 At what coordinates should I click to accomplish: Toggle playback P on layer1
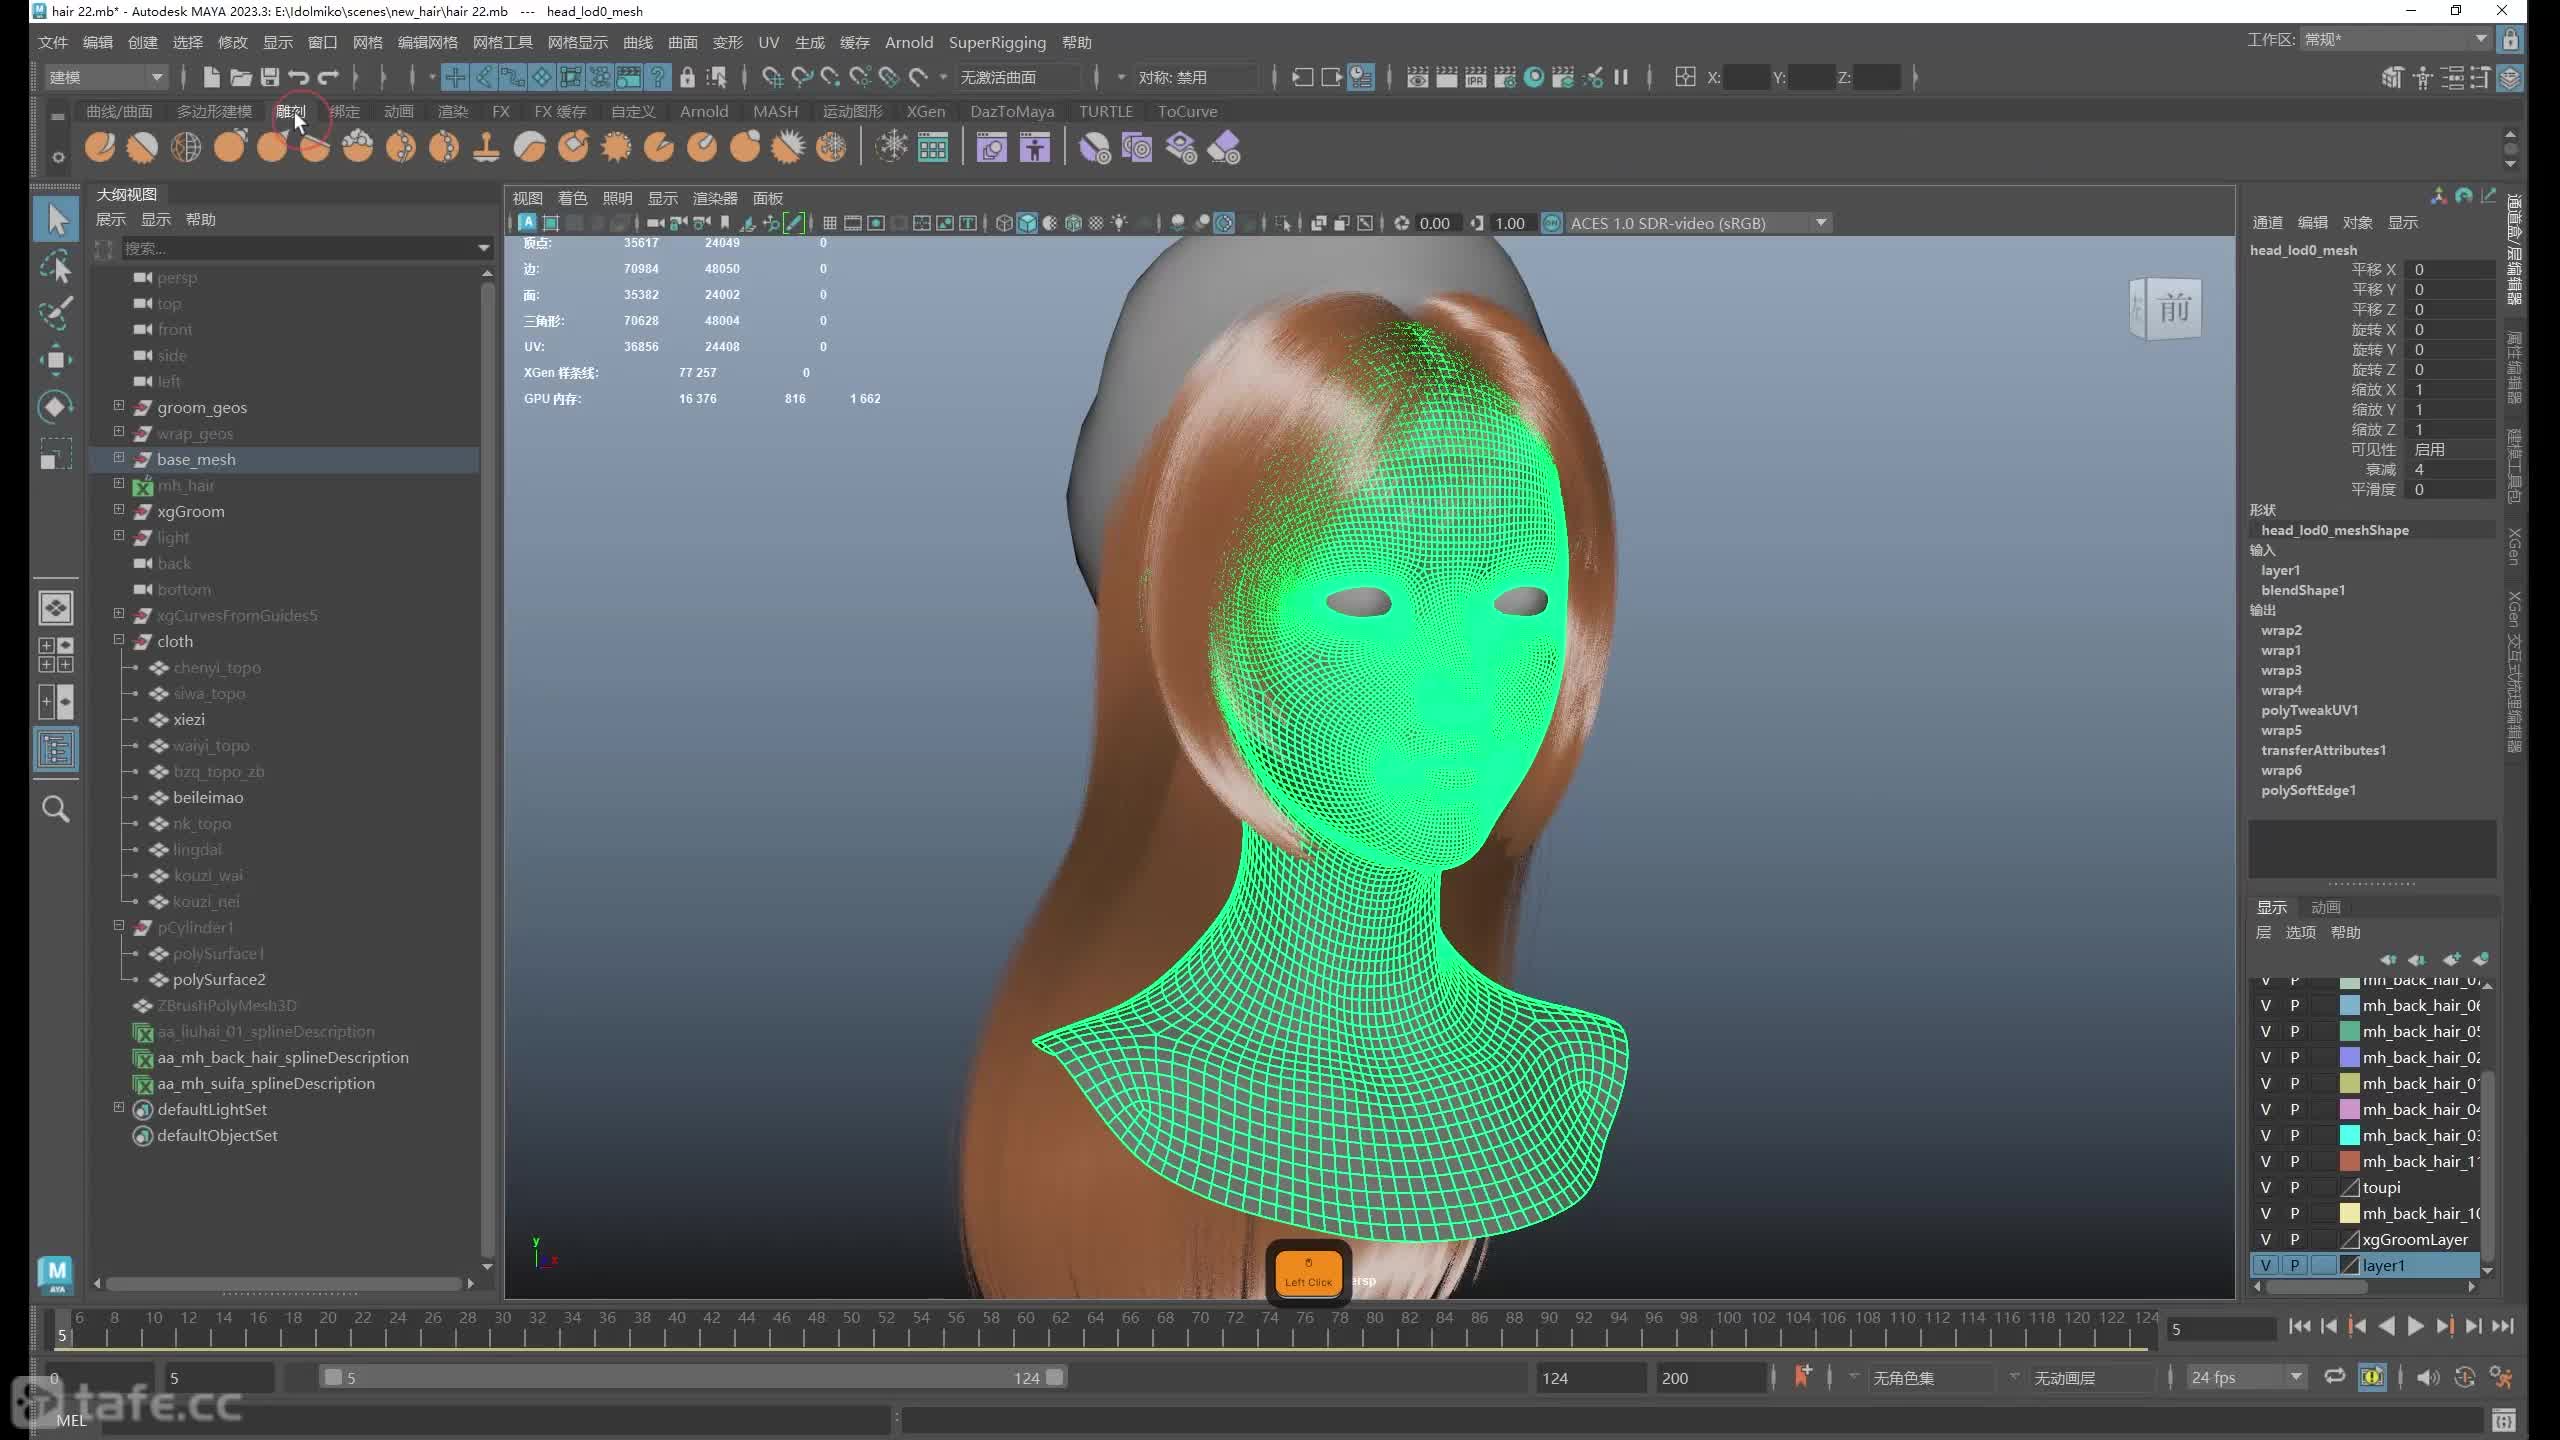tap(2294, 1265)
